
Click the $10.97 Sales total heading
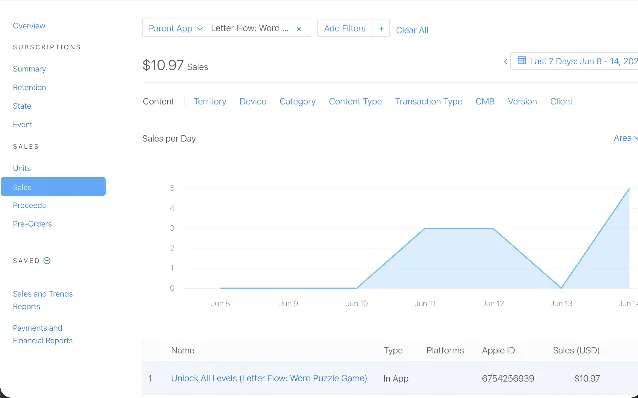coord(175,66)
